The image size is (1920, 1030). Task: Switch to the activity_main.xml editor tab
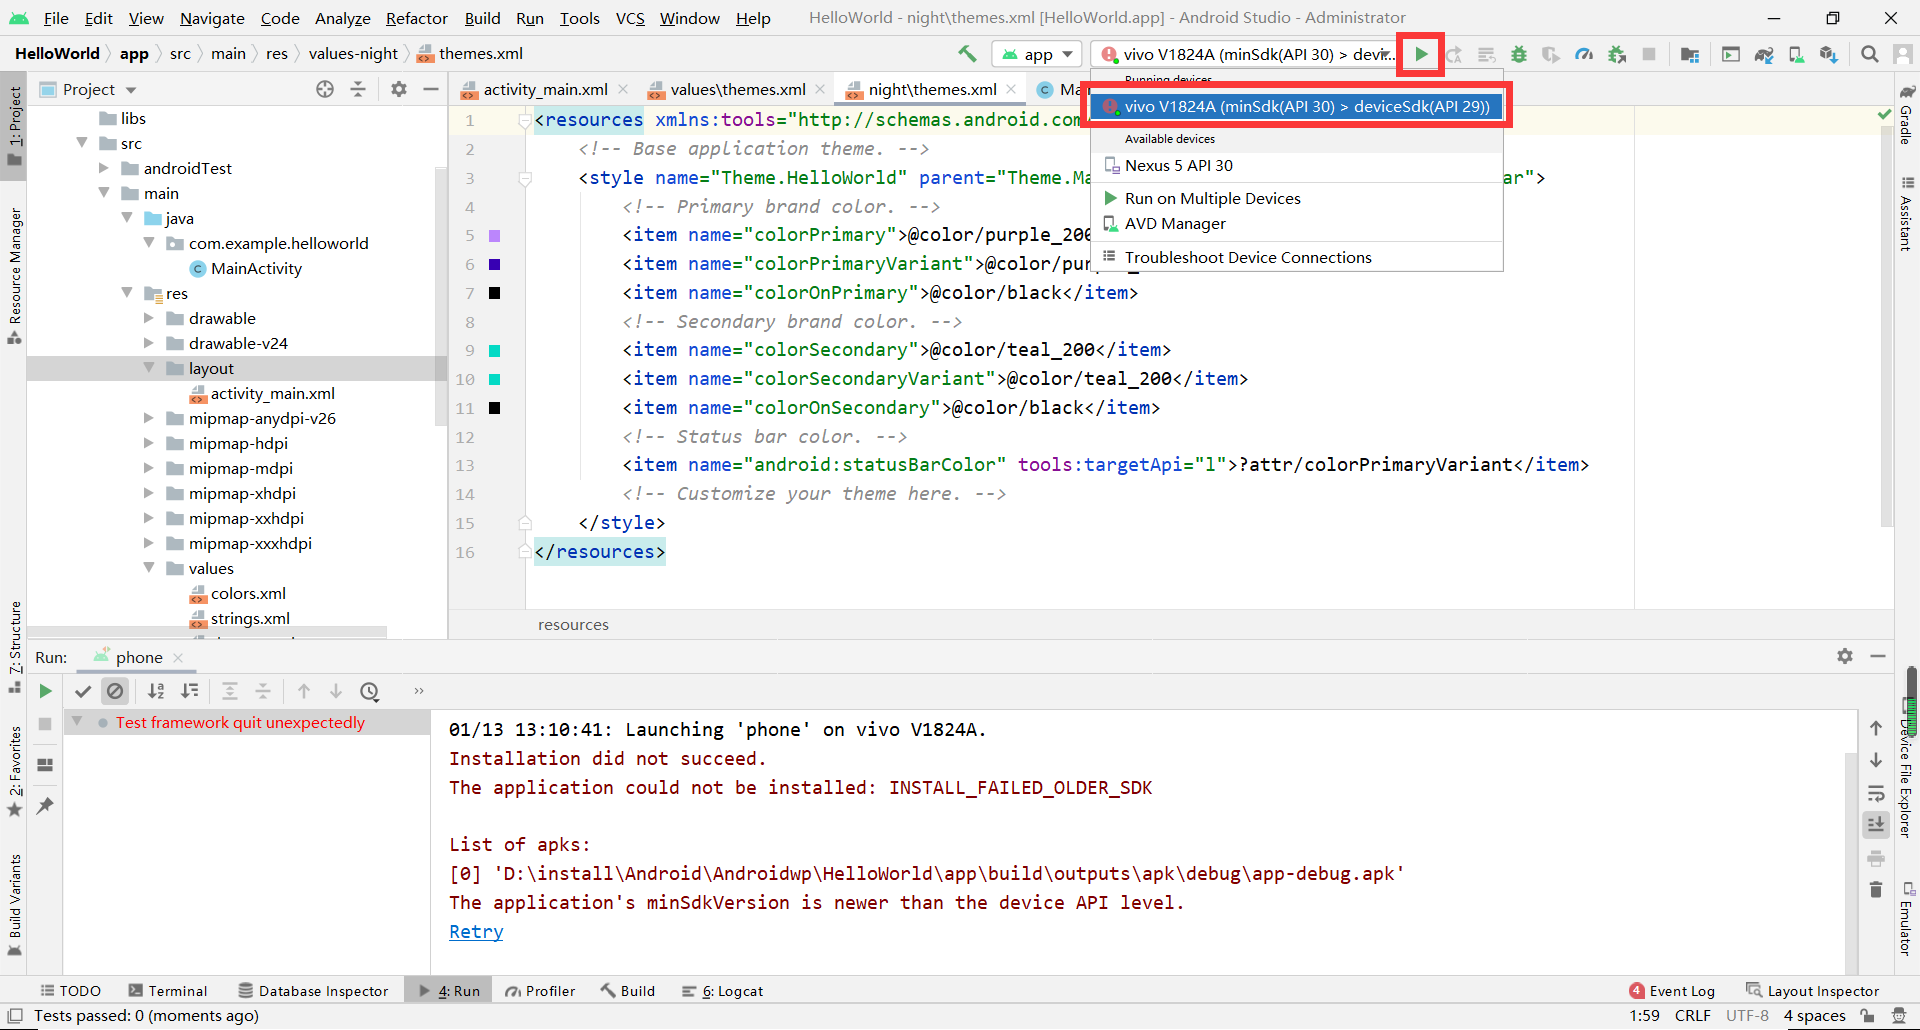pos(543,89)
